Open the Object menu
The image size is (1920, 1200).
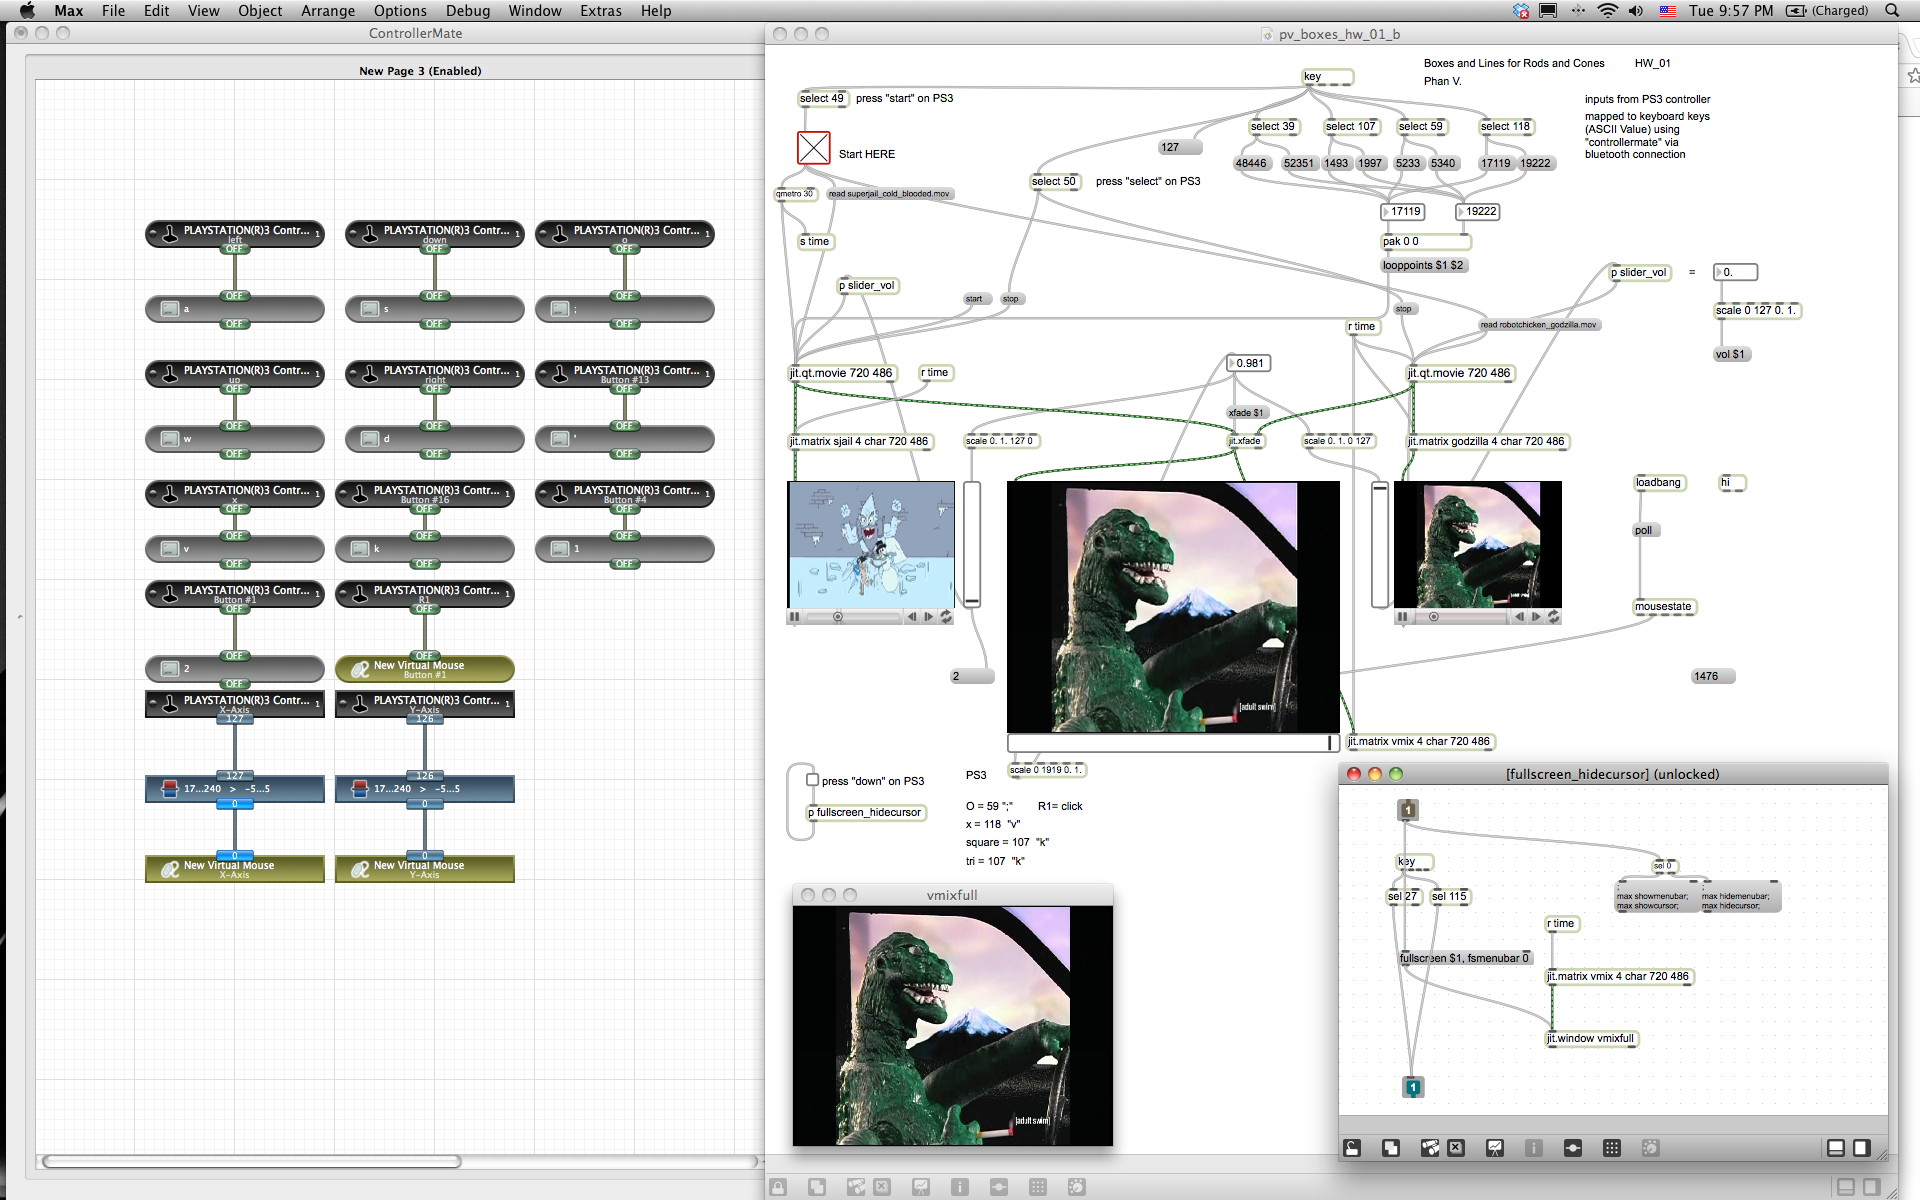260,11
